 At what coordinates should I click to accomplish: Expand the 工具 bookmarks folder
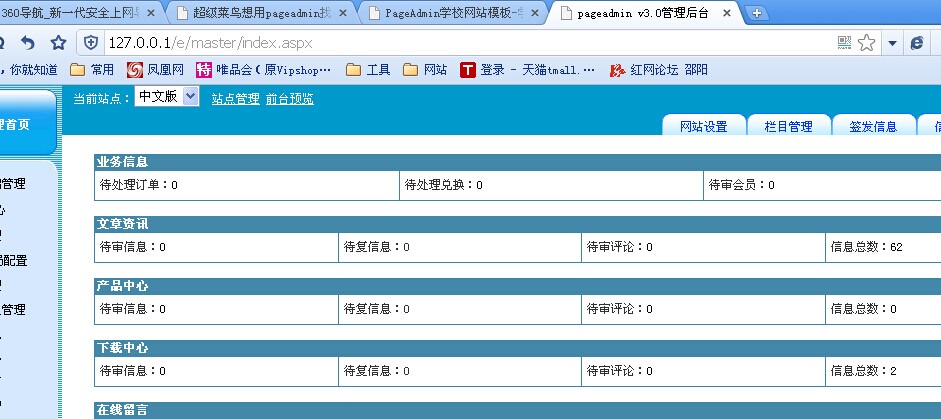pos(367,70)
